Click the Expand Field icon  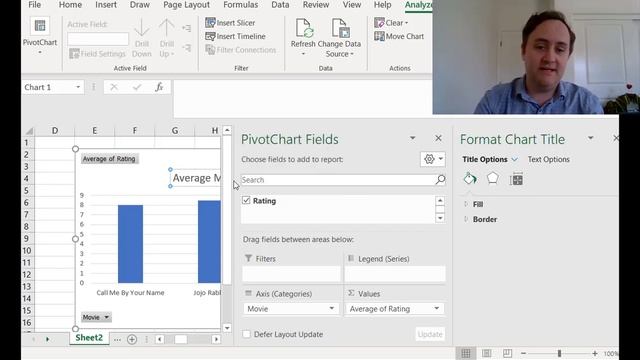[x=187, y=28]
